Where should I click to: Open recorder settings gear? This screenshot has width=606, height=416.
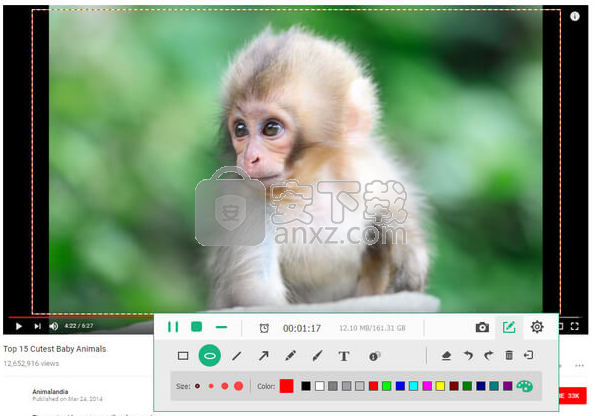click(x=537, y=327)
